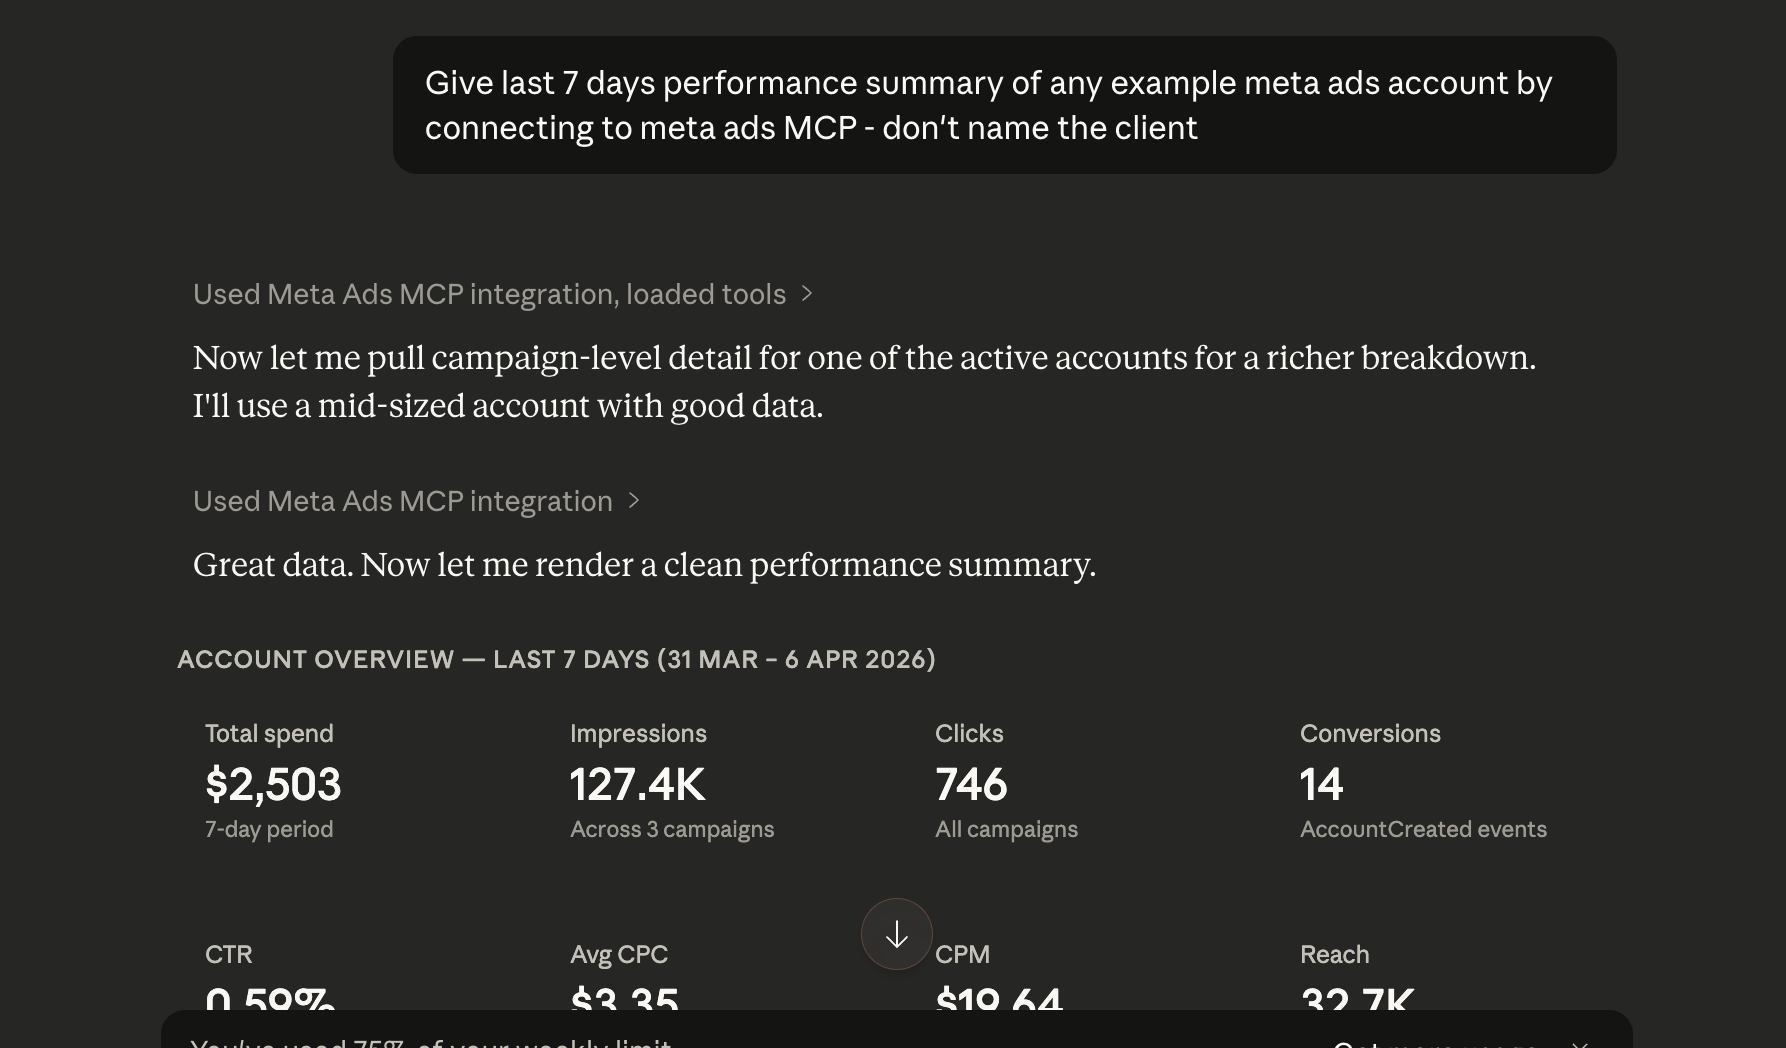Image resolution: width=1786 pixels, height=1048 pixels.
Task: Expand the second 'Used Meta Ads MCP integration' entry
Action: pos(402,501)
